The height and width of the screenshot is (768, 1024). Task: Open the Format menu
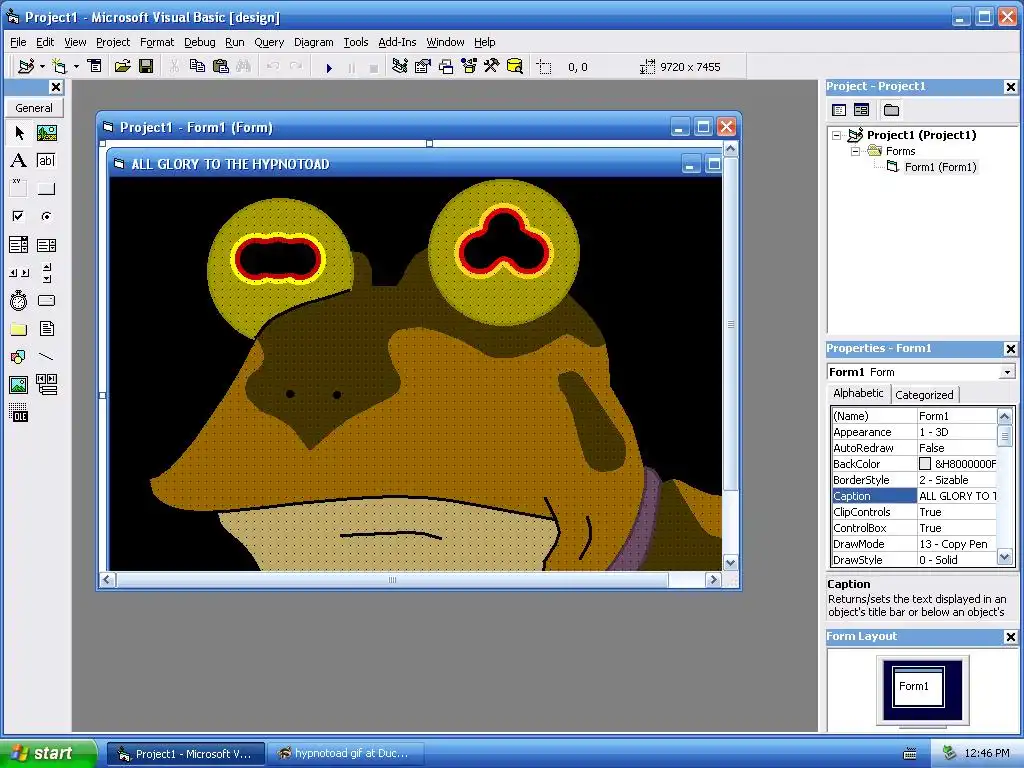(x=157, y=42)
